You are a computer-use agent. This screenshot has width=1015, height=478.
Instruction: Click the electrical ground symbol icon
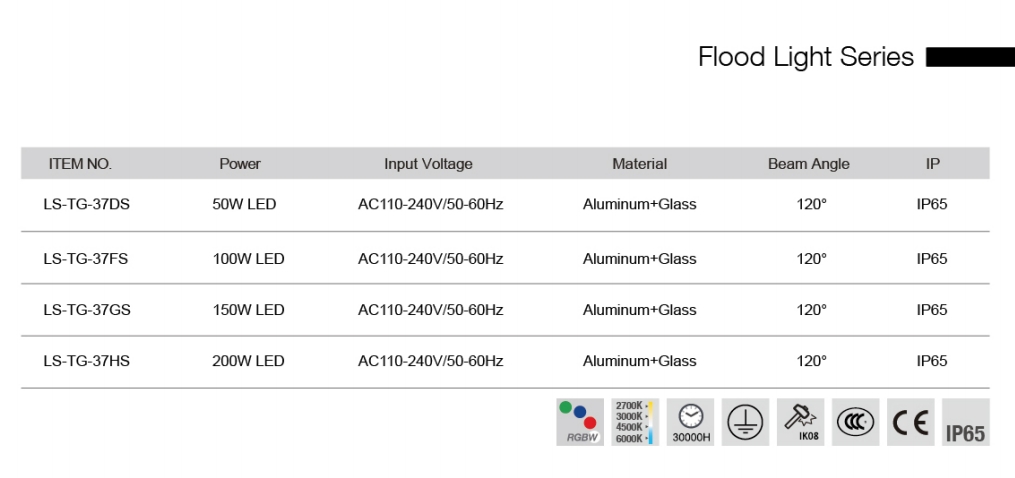pyautogui.click(x=745, y=422)
